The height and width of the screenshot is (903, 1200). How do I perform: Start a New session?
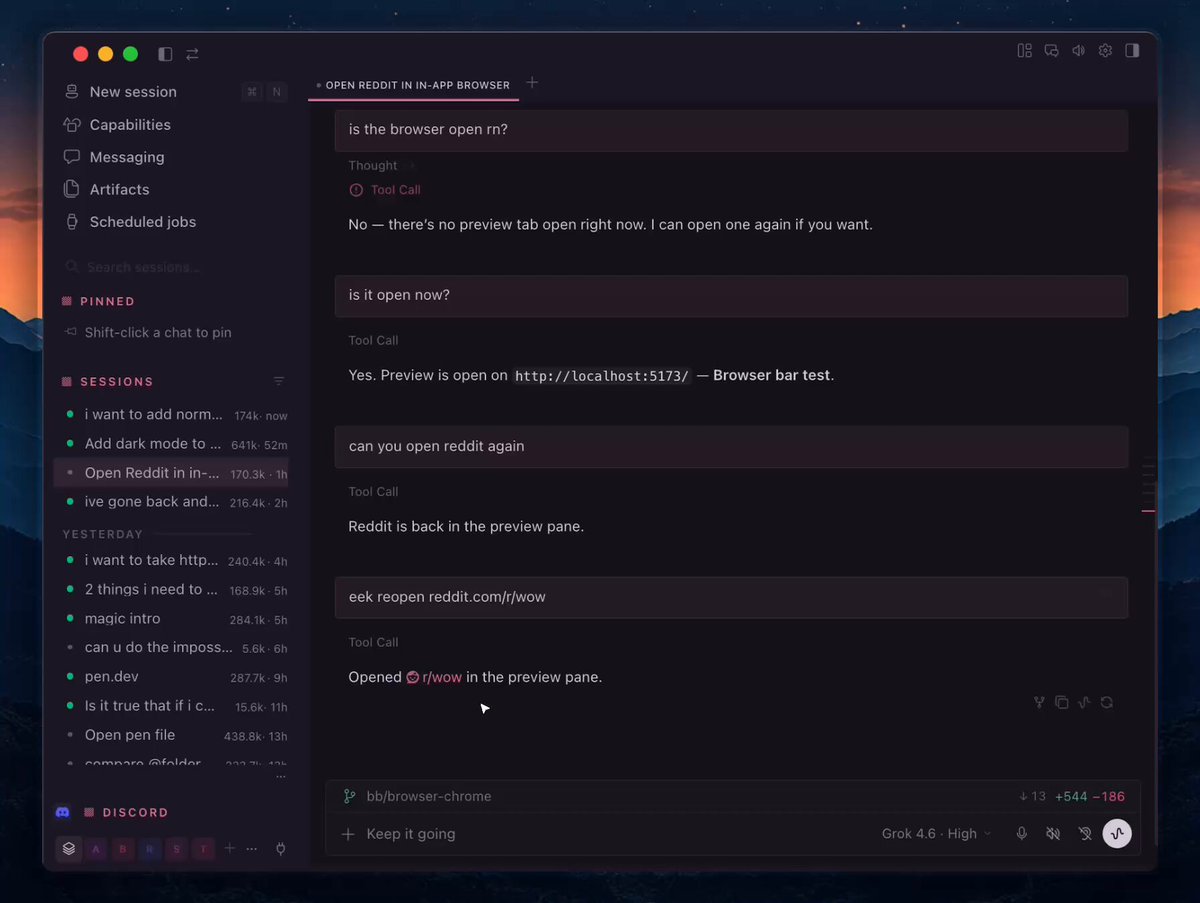(174, 92)
